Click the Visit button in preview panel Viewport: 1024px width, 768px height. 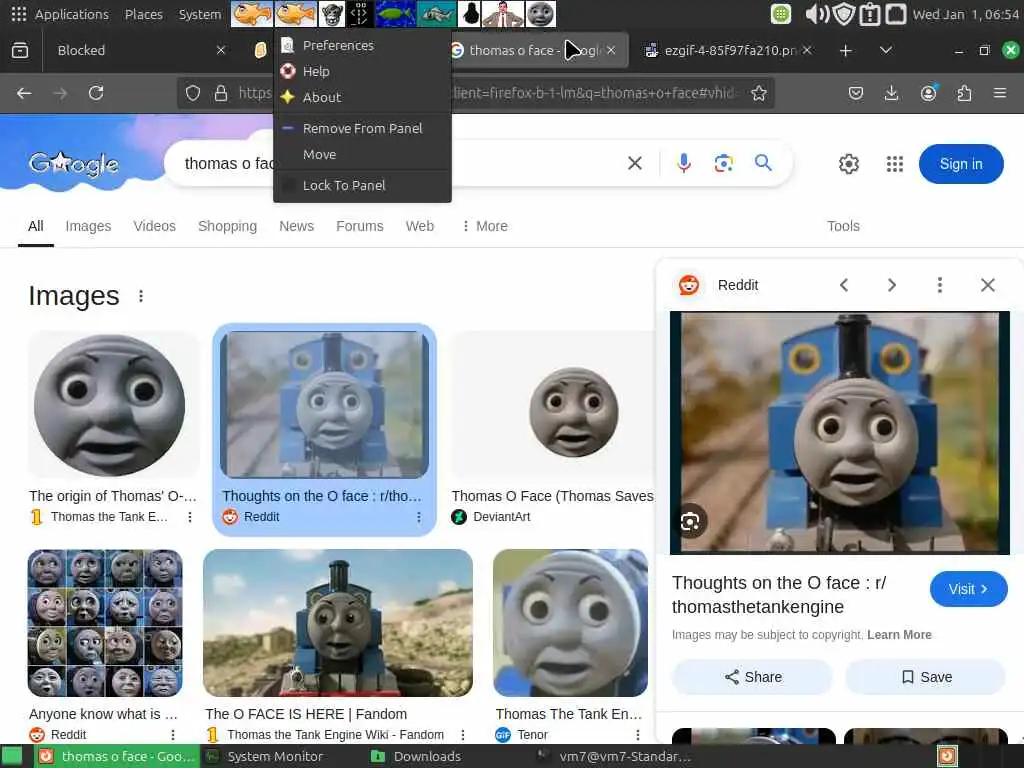(968, 589)
